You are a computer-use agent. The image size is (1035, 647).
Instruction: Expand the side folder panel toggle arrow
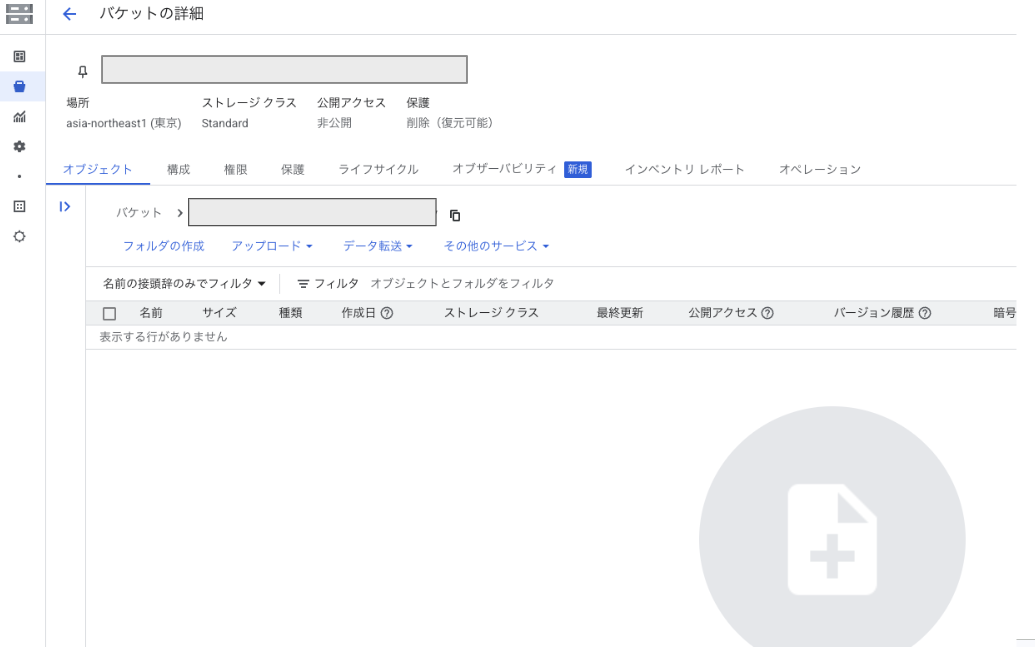65,207
